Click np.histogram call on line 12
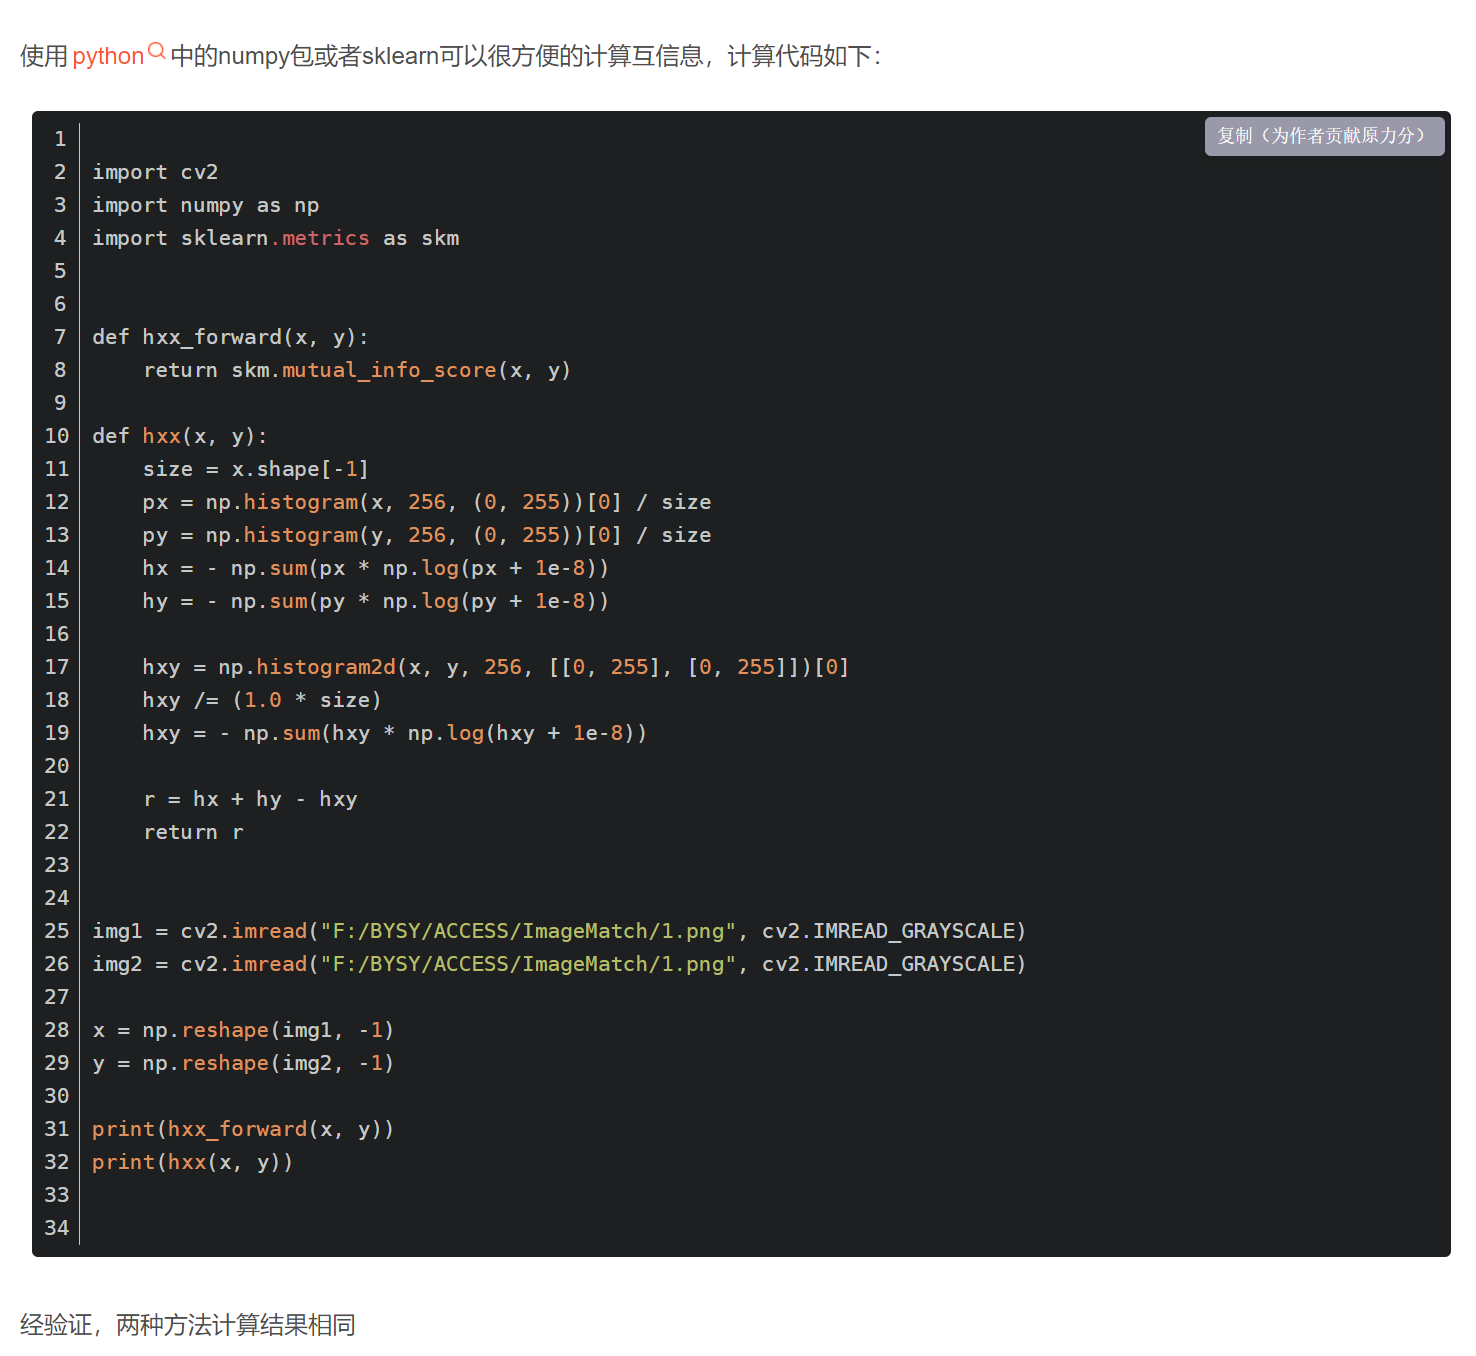 pos(283,501)
